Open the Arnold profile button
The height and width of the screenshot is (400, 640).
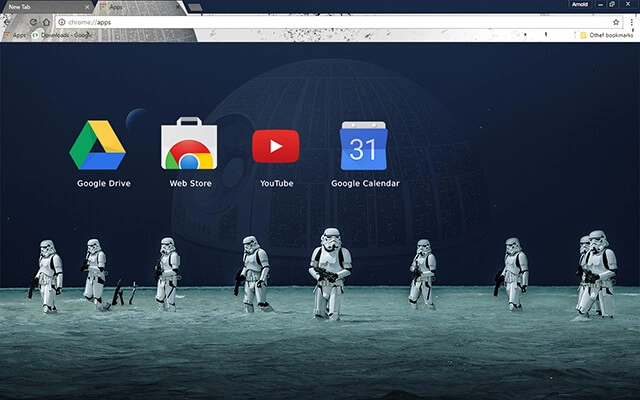pos(580,4)
